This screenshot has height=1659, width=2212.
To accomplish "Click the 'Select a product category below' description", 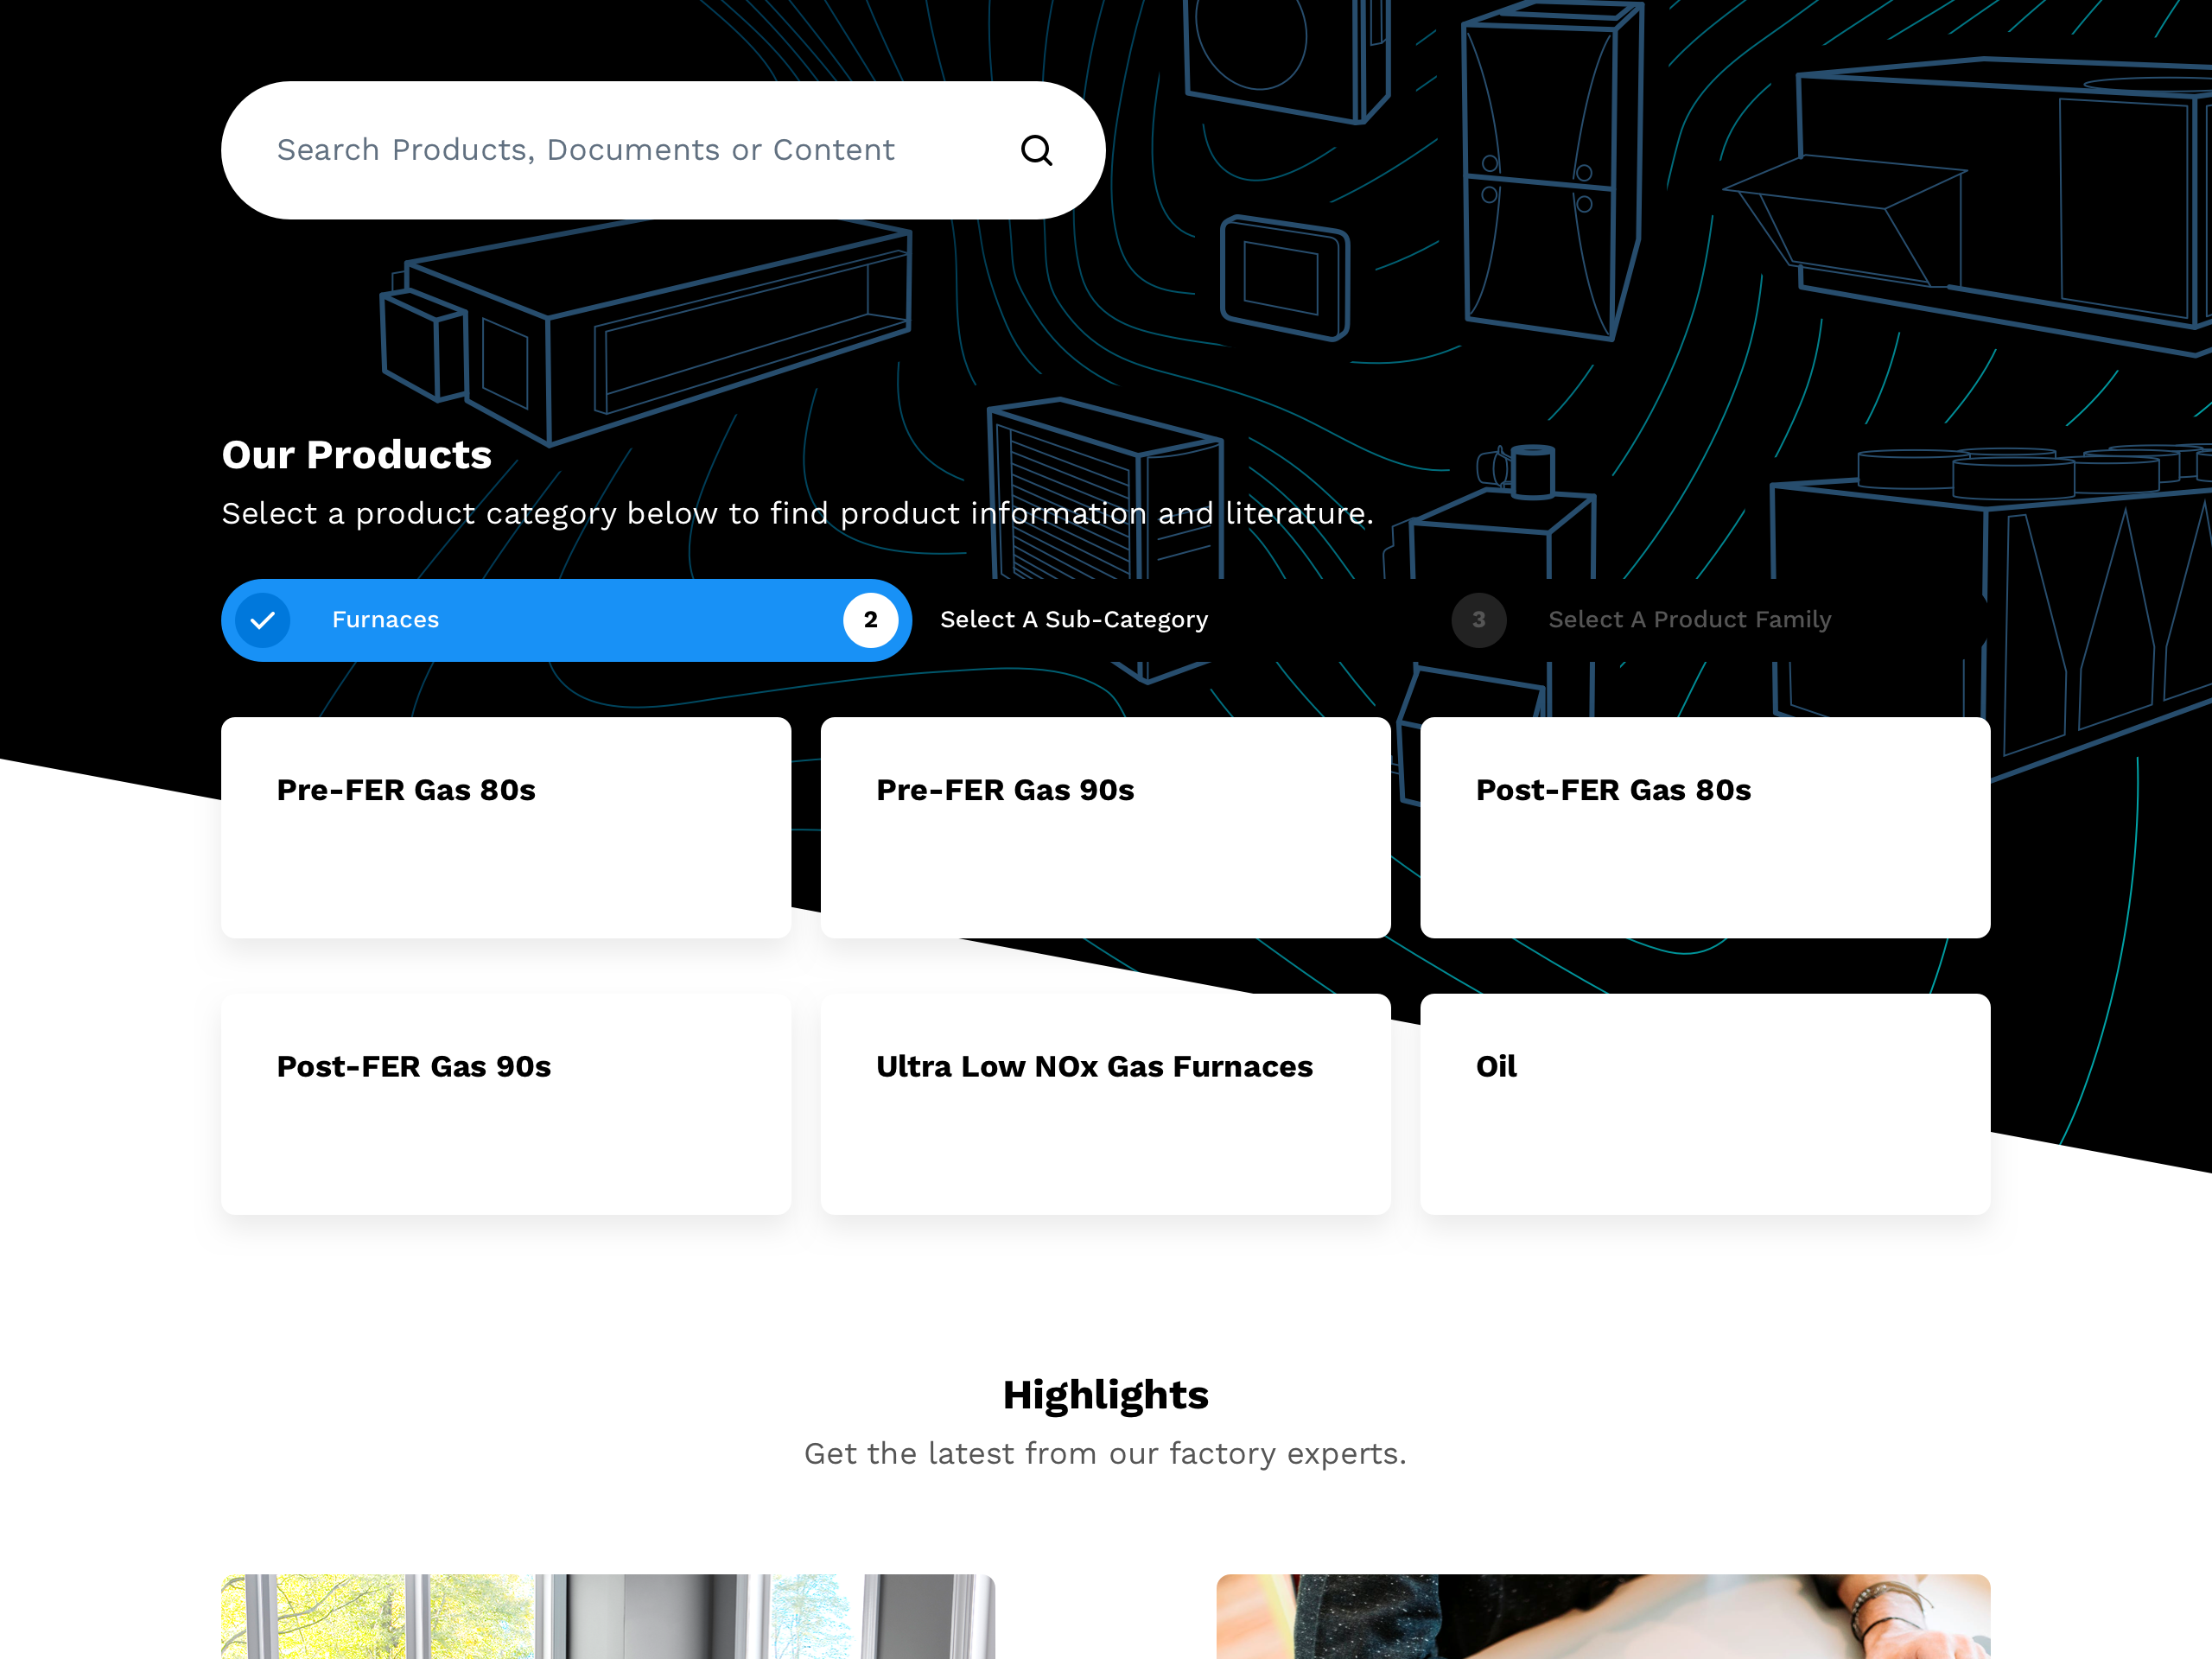I will [797, 513].
